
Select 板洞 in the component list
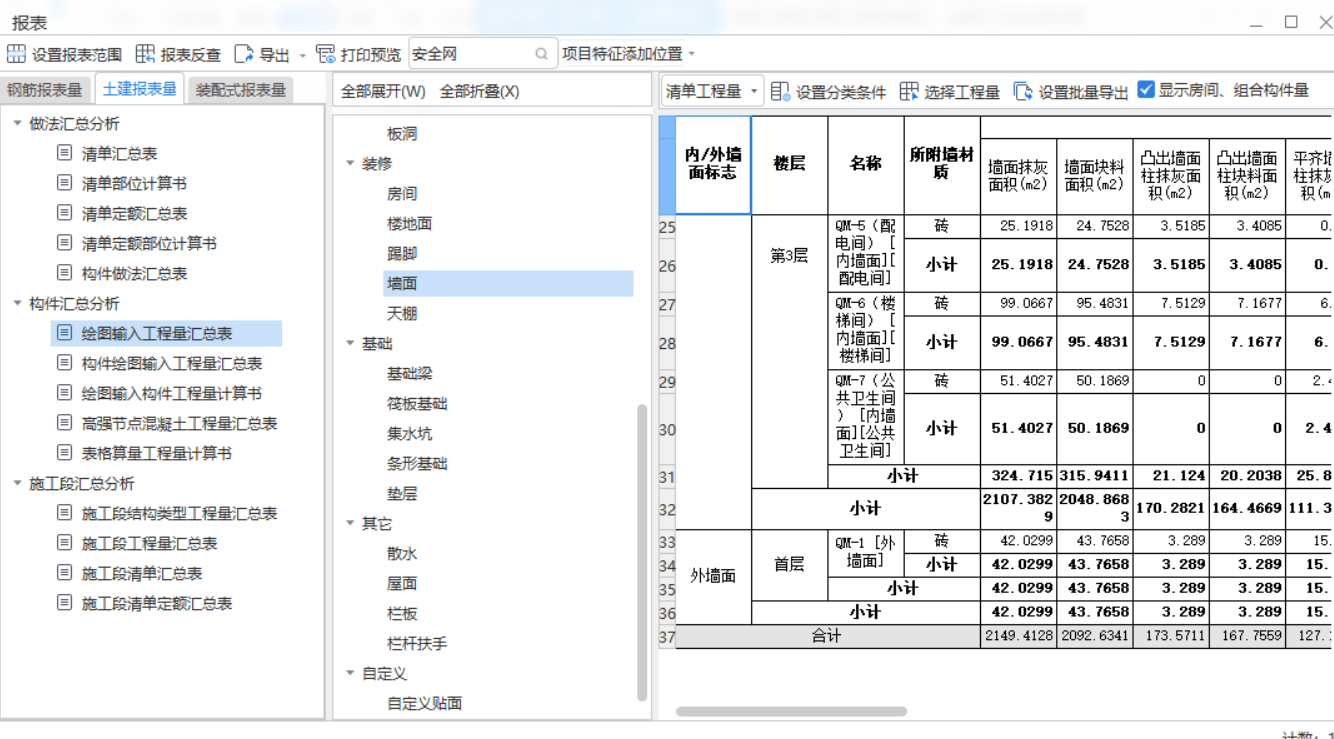402,133
